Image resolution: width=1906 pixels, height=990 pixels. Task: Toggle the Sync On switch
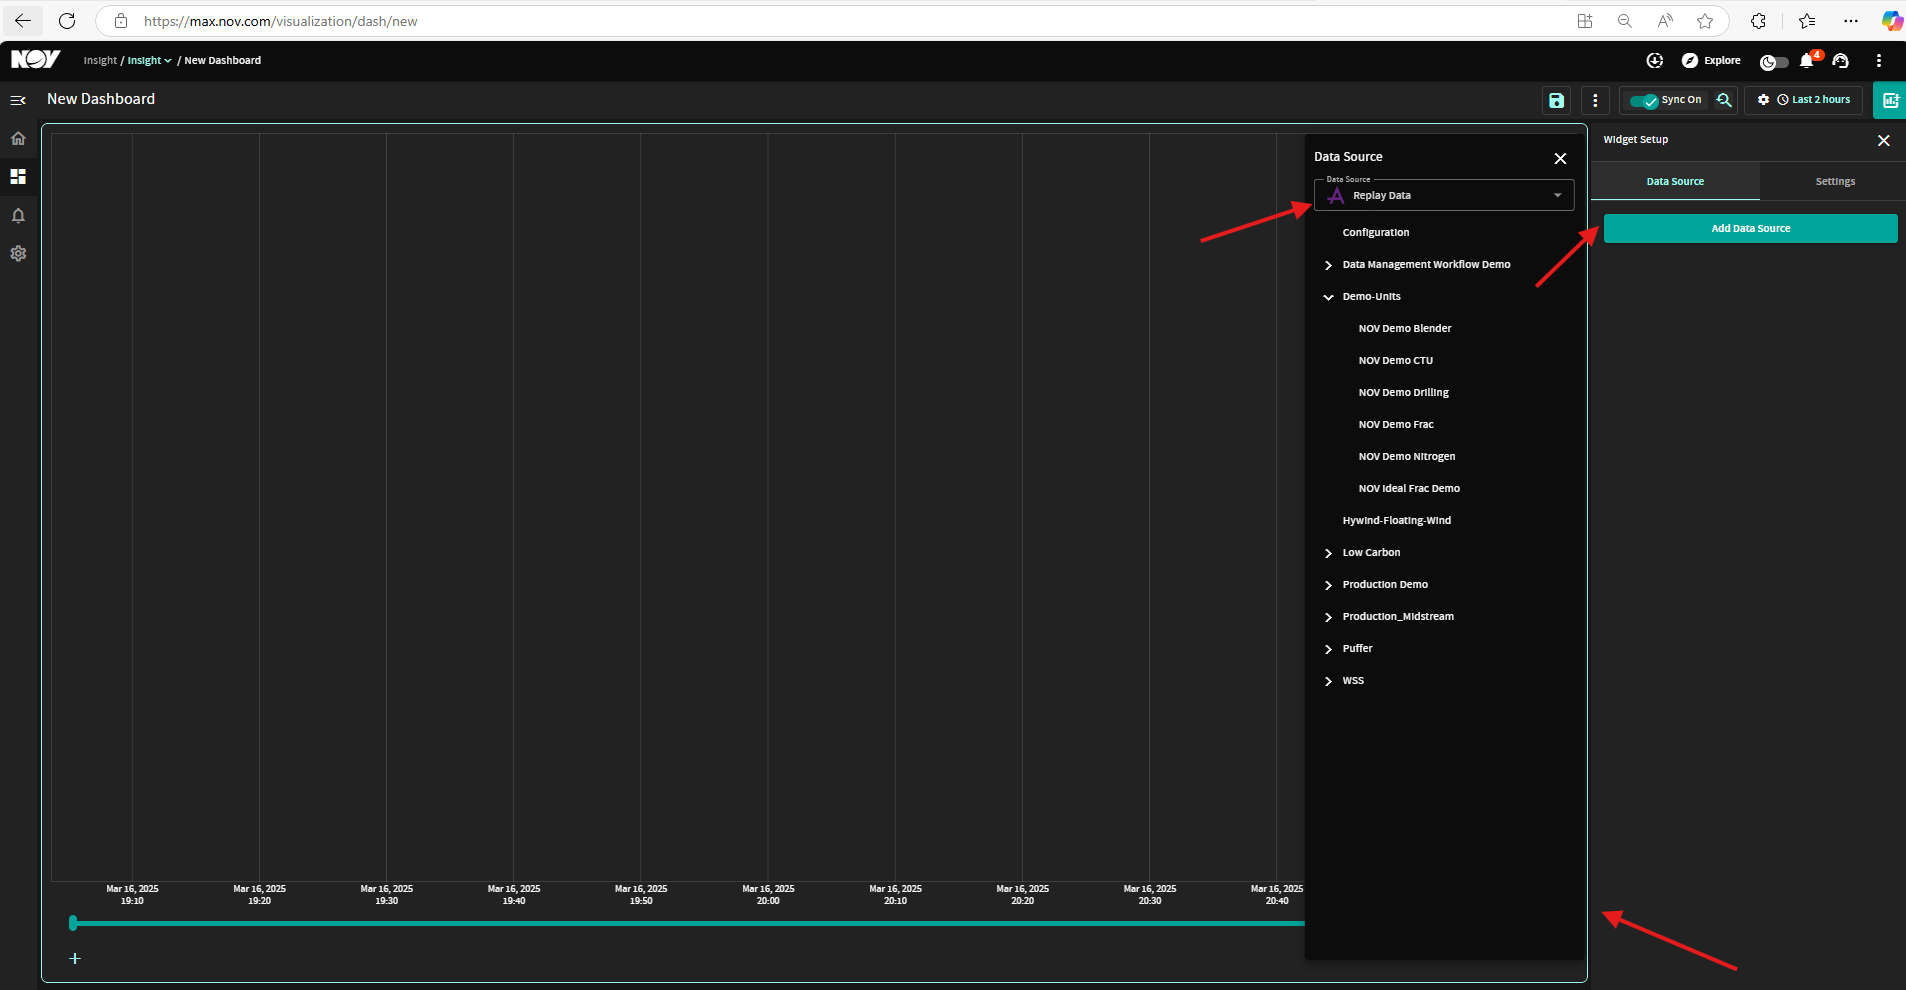1644,100
